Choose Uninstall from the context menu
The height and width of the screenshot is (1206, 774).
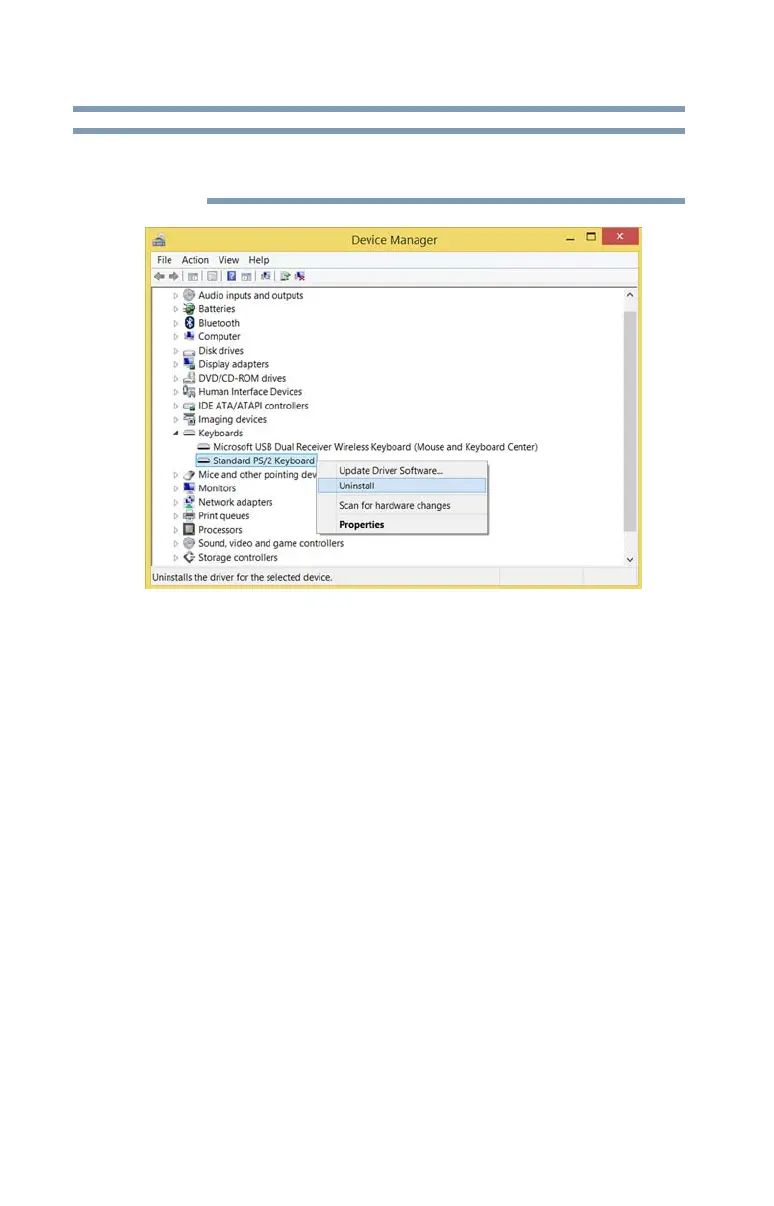(402, 485)
